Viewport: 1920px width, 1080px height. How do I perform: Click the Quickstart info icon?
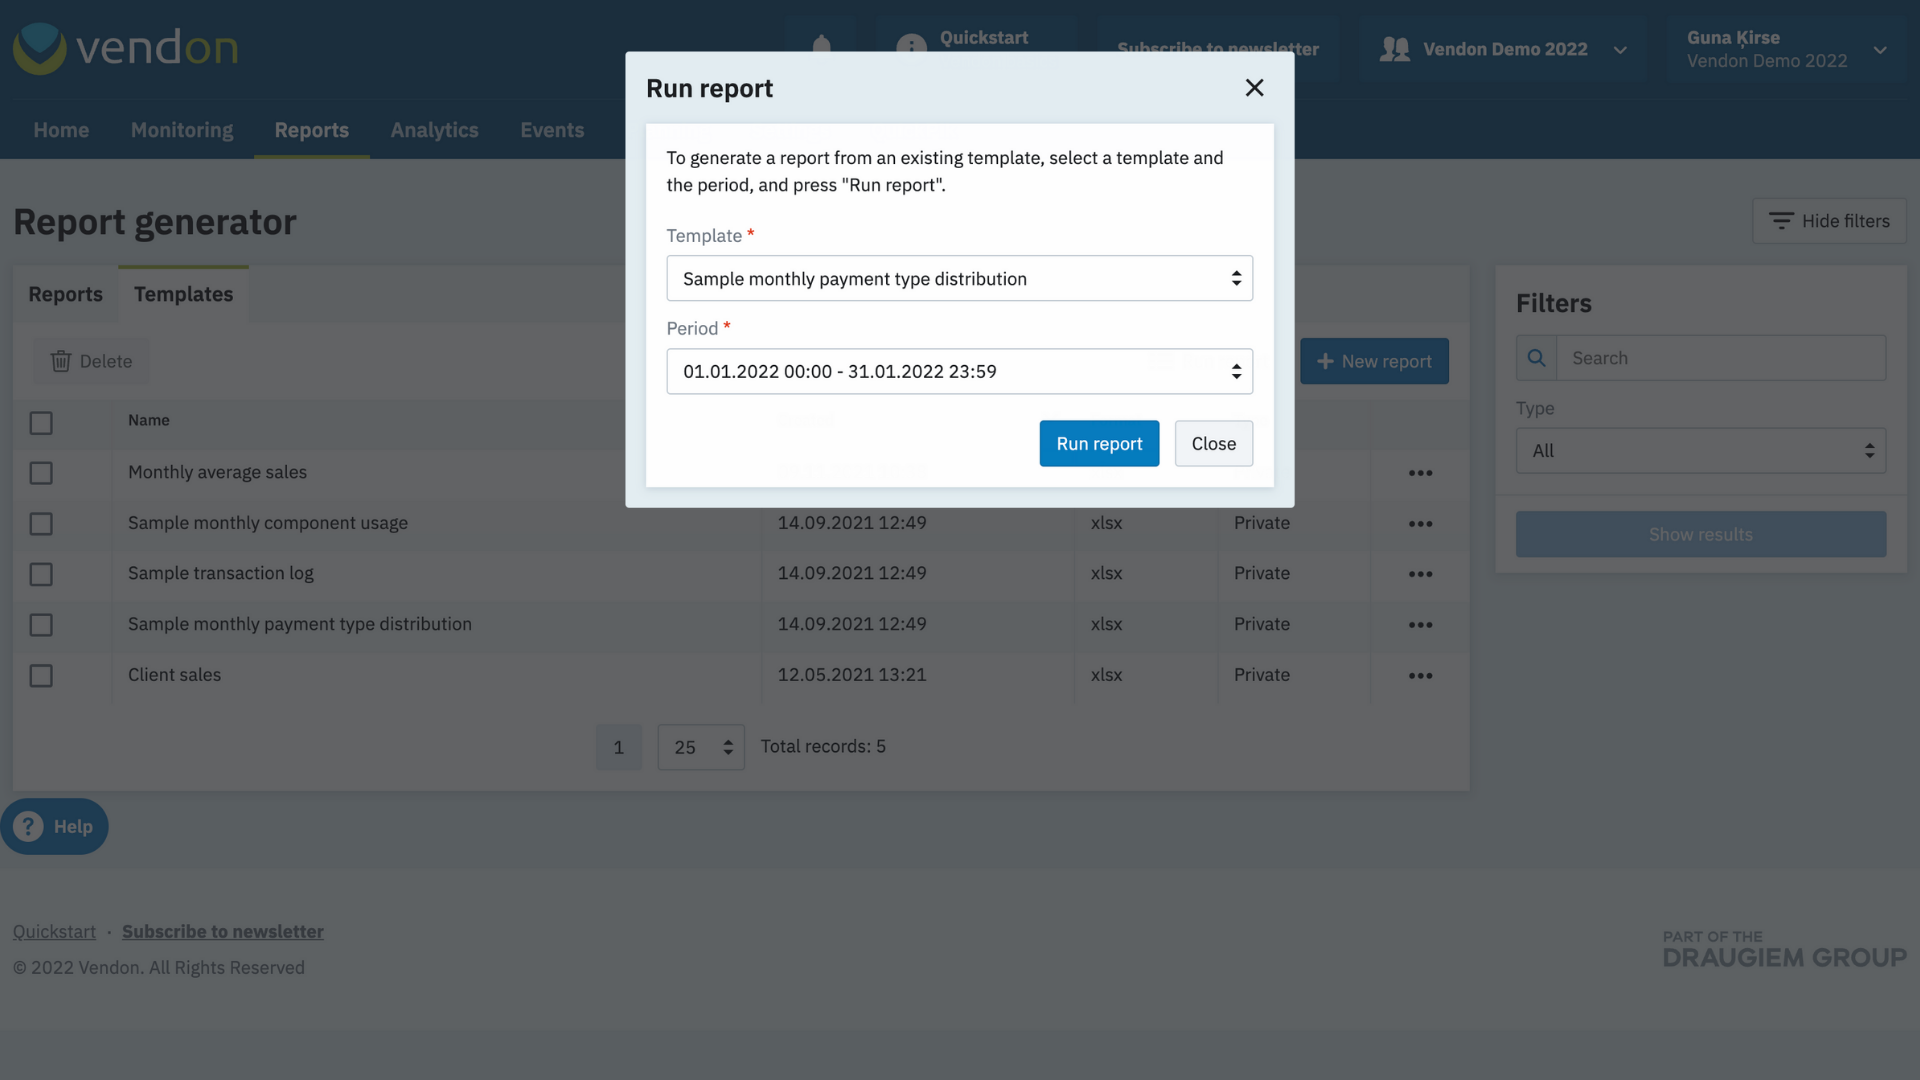tap(911, 47)
